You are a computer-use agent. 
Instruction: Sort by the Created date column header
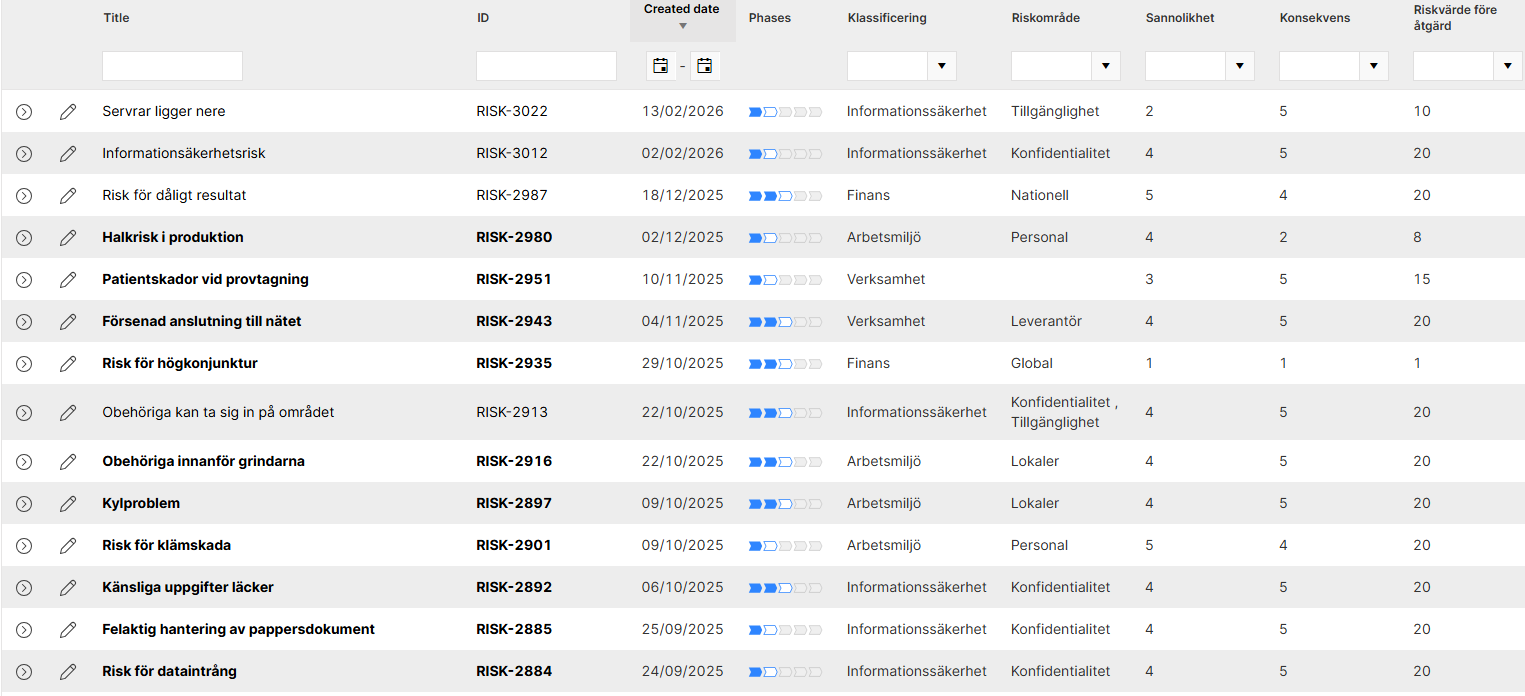[x=682, y=9]
